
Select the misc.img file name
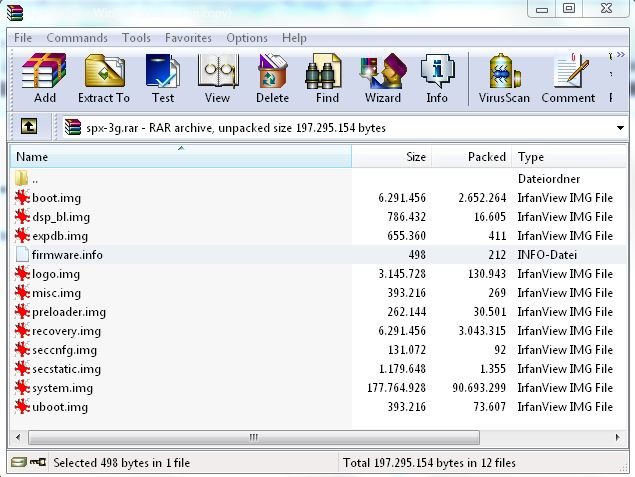(x=56, y=293)
